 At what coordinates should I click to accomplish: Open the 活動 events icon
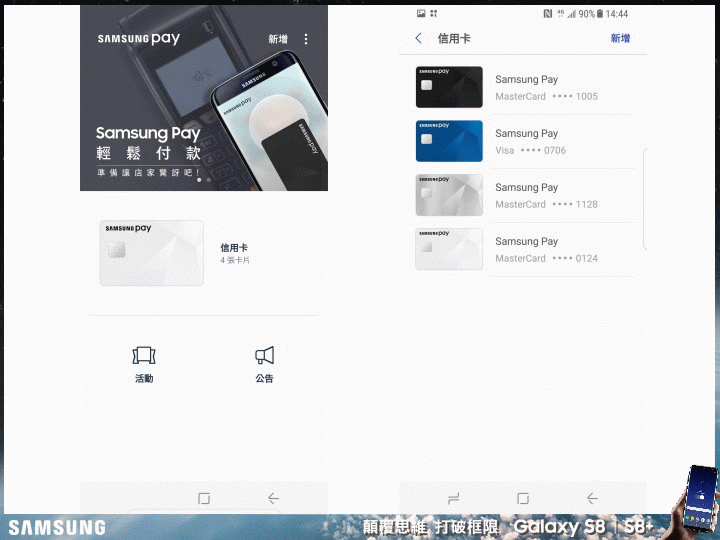(144, 365)
